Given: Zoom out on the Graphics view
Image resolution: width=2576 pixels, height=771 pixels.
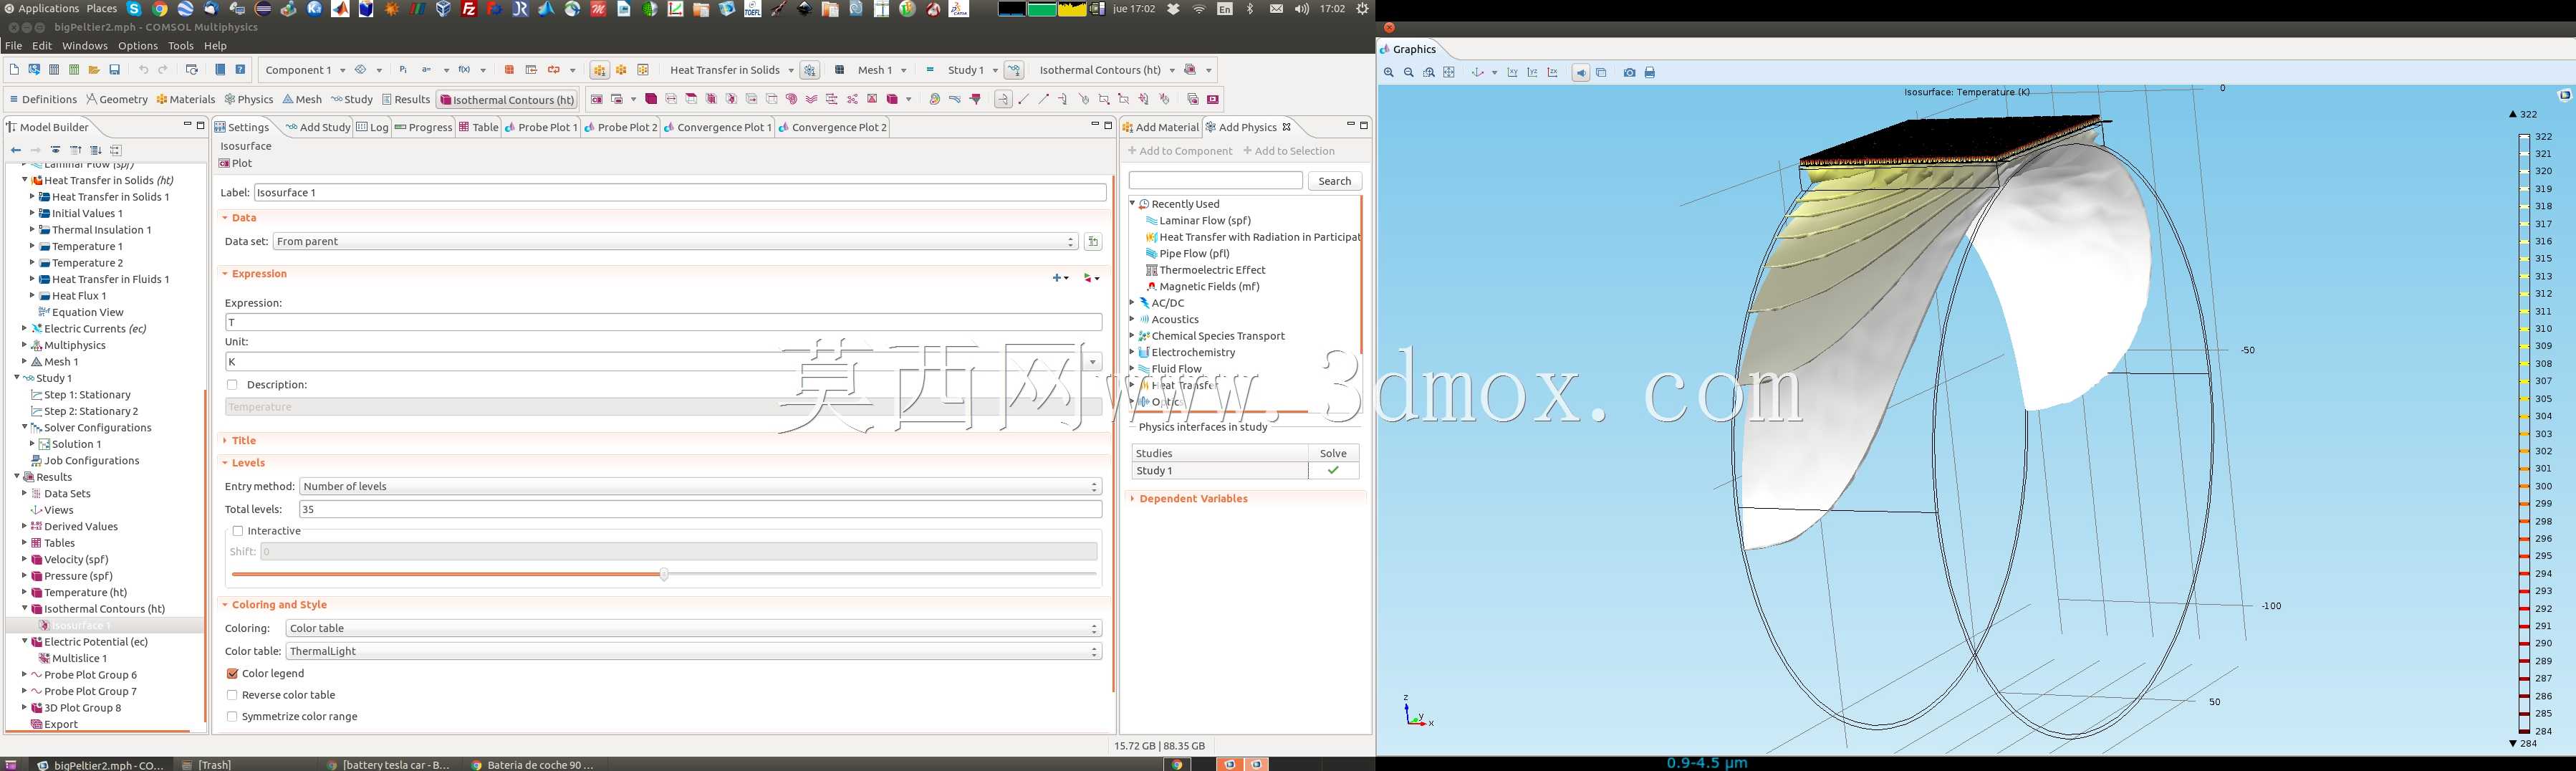Looking at the screenshot, I should 1409,73.
